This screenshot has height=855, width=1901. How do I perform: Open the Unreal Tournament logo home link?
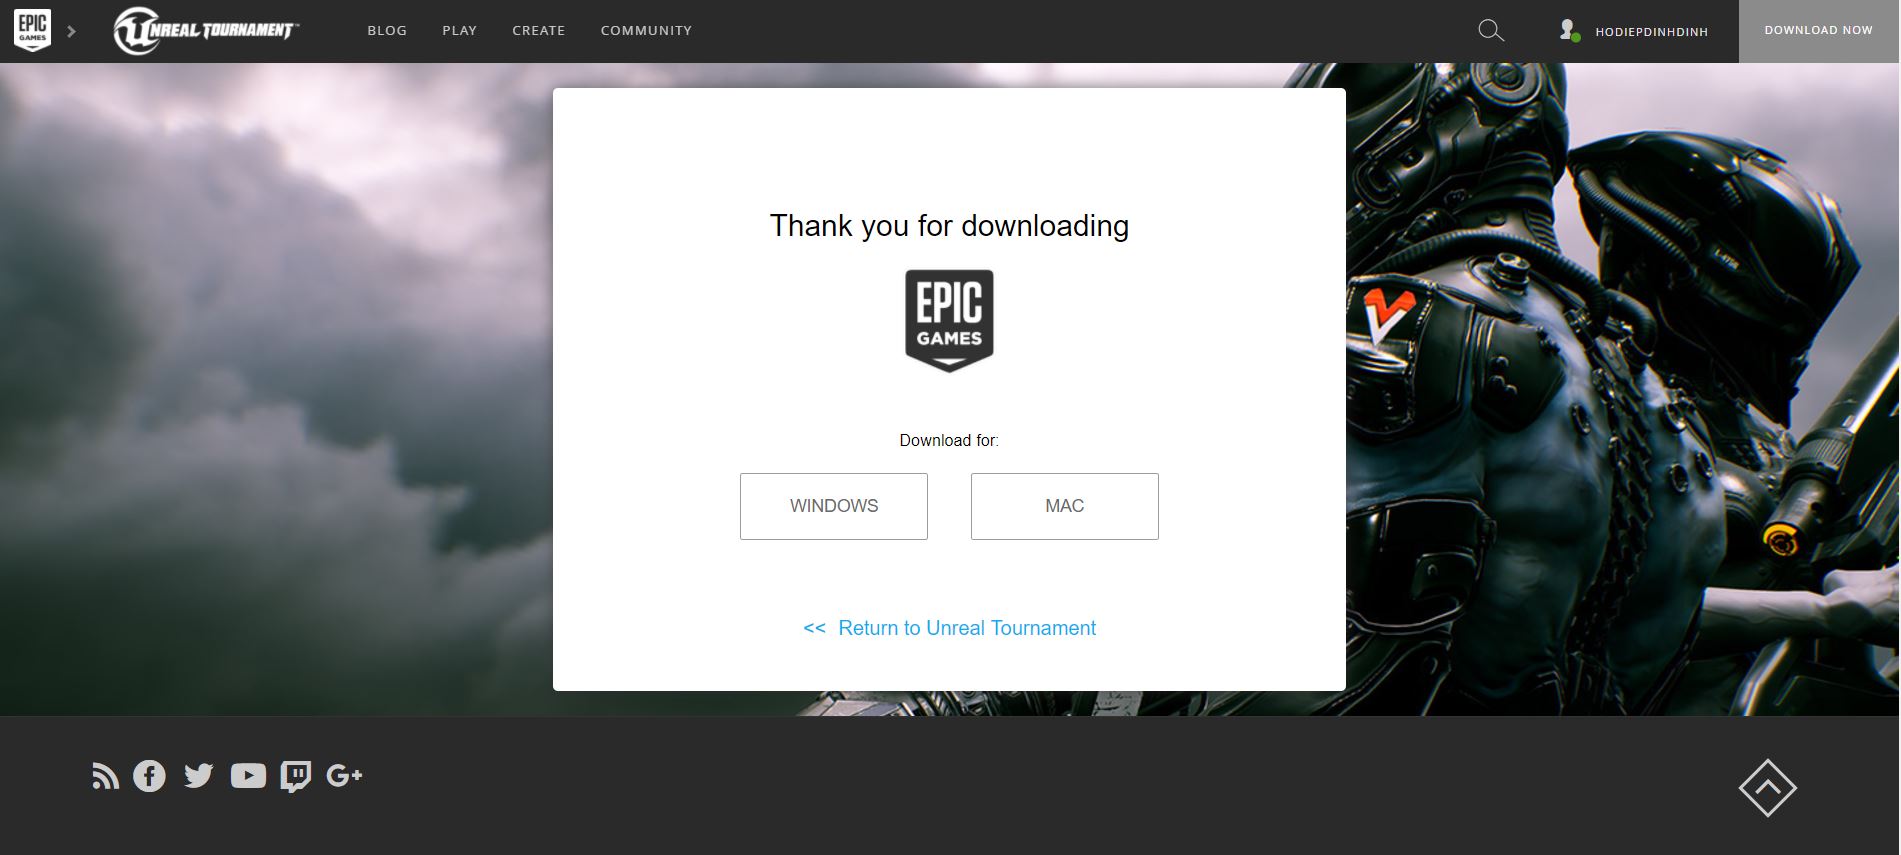click(x=206, y=30)
